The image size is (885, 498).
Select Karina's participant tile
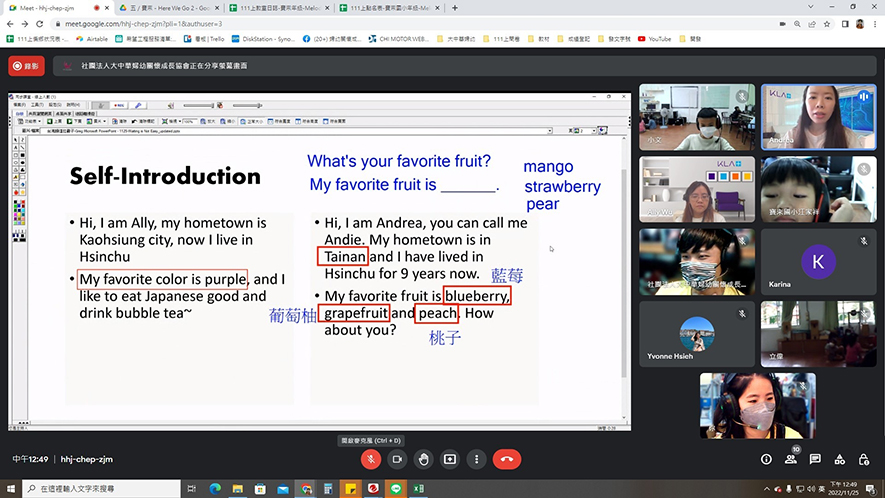click(x=817, y=263)
